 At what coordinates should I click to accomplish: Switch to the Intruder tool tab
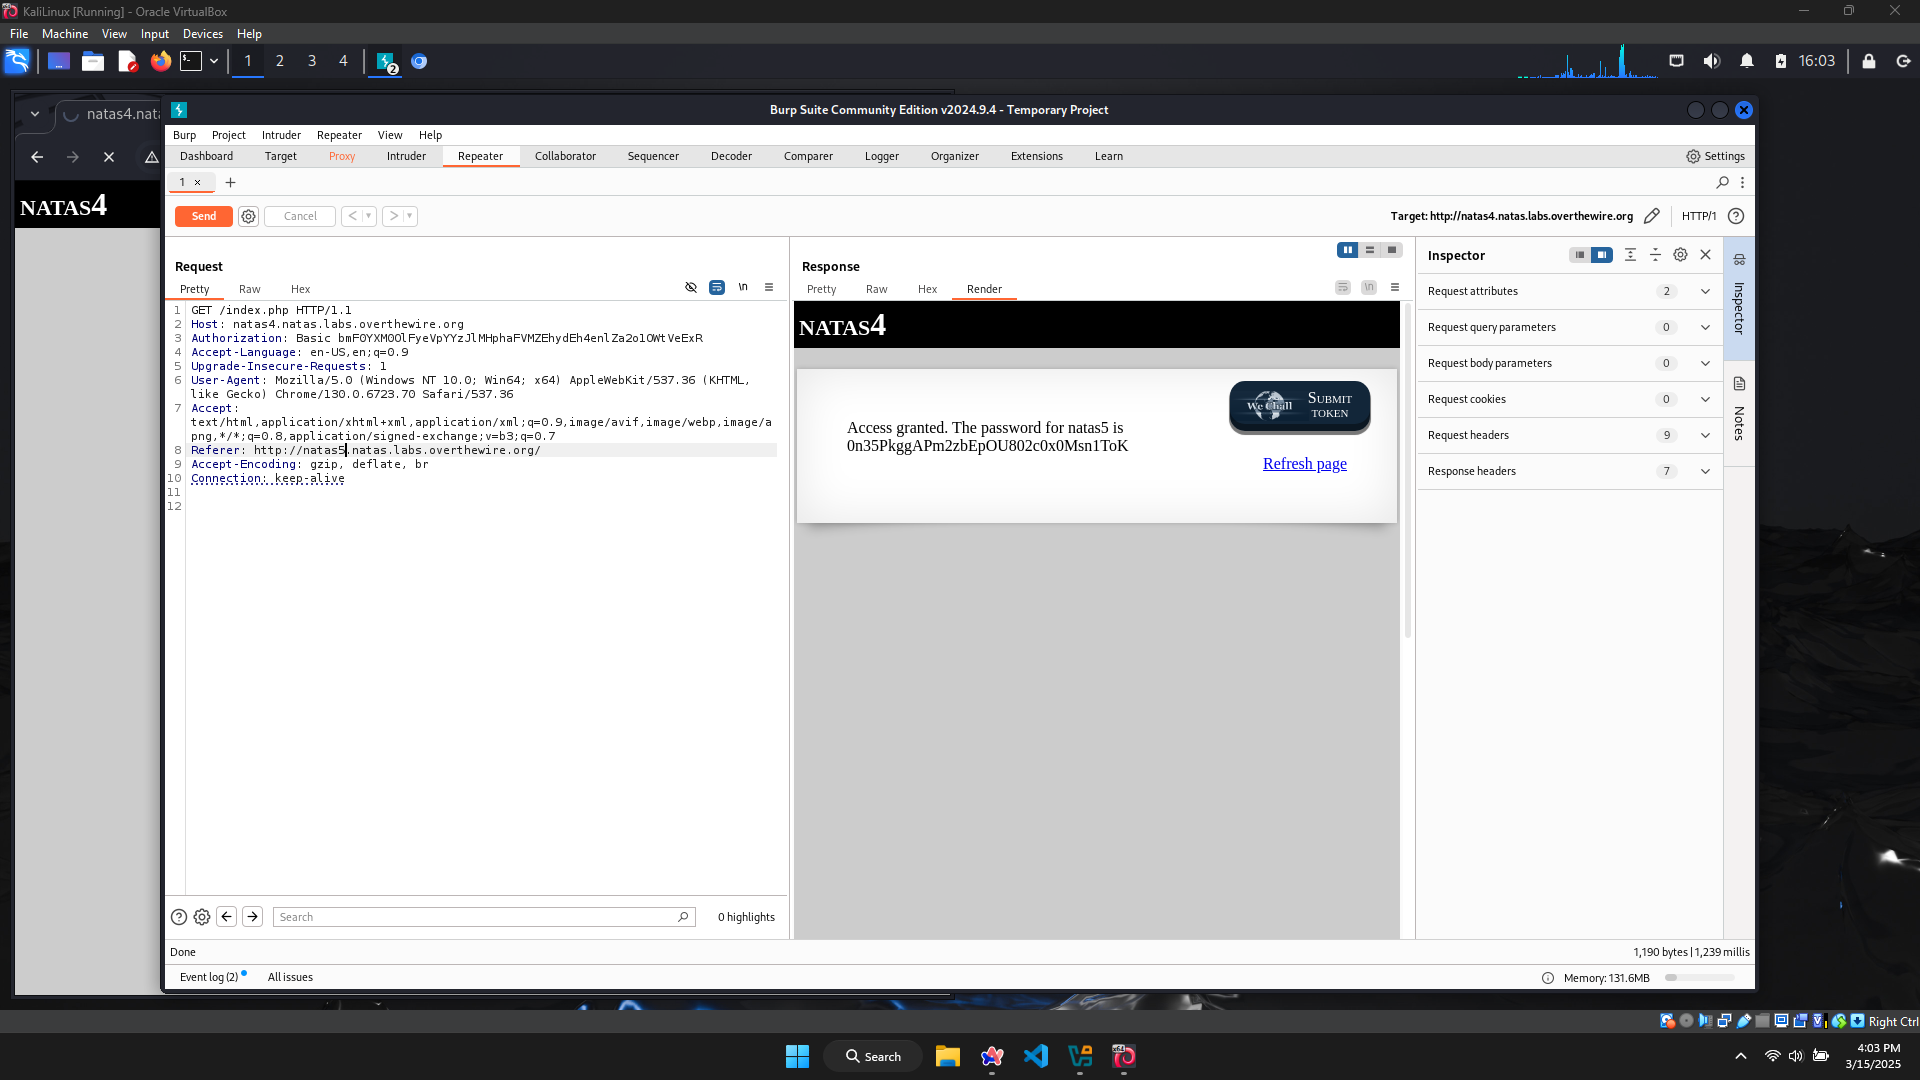pos(406,156)
